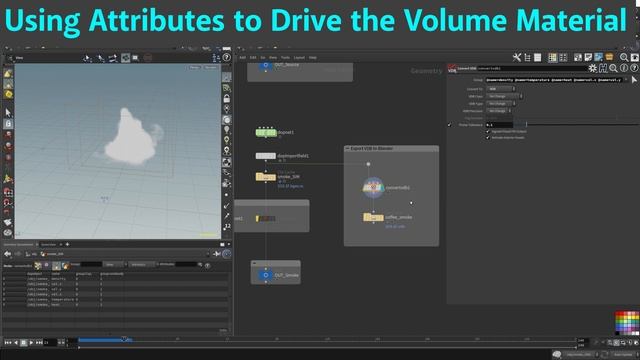Image resolution: width=640 pixels, height=360 pixels.
Task: Click the orange shelf box toolbar icon
Action: click(609, 58)
